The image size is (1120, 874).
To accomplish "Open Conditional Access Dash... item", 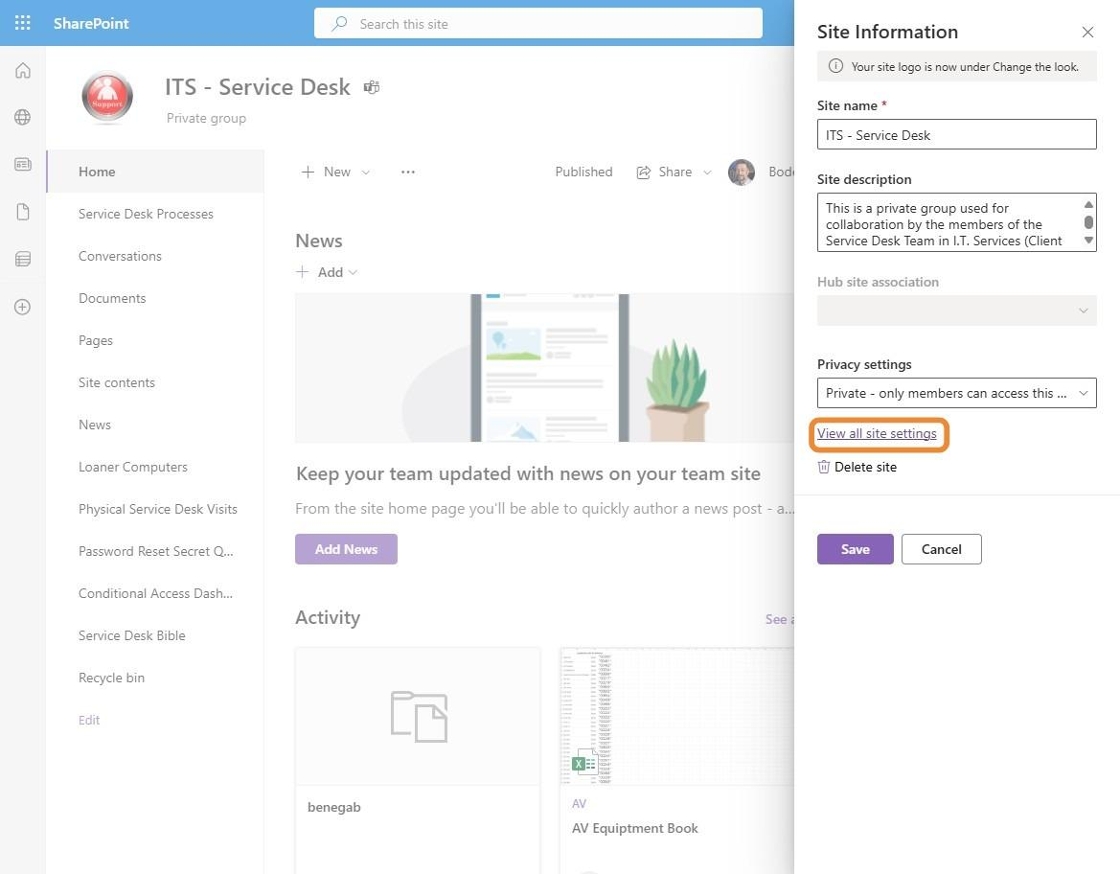I will click(x=155, y=593).
